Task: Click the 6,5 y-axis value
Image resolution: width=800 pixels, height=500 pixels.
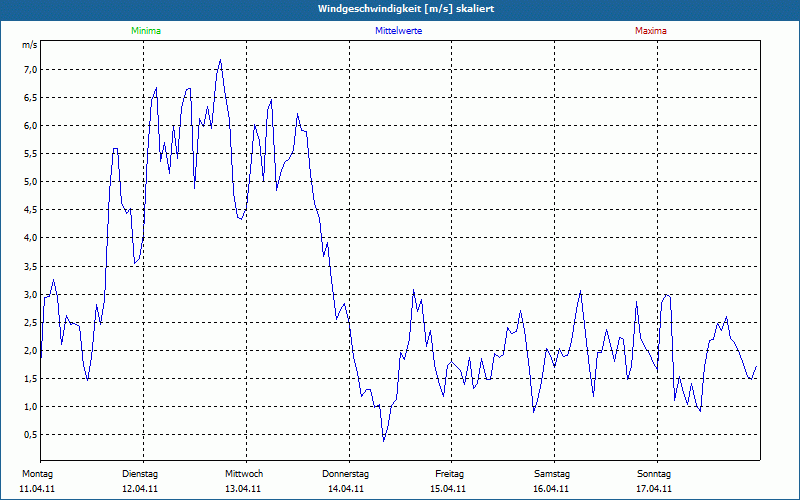Action: click(x=30, y=97)
